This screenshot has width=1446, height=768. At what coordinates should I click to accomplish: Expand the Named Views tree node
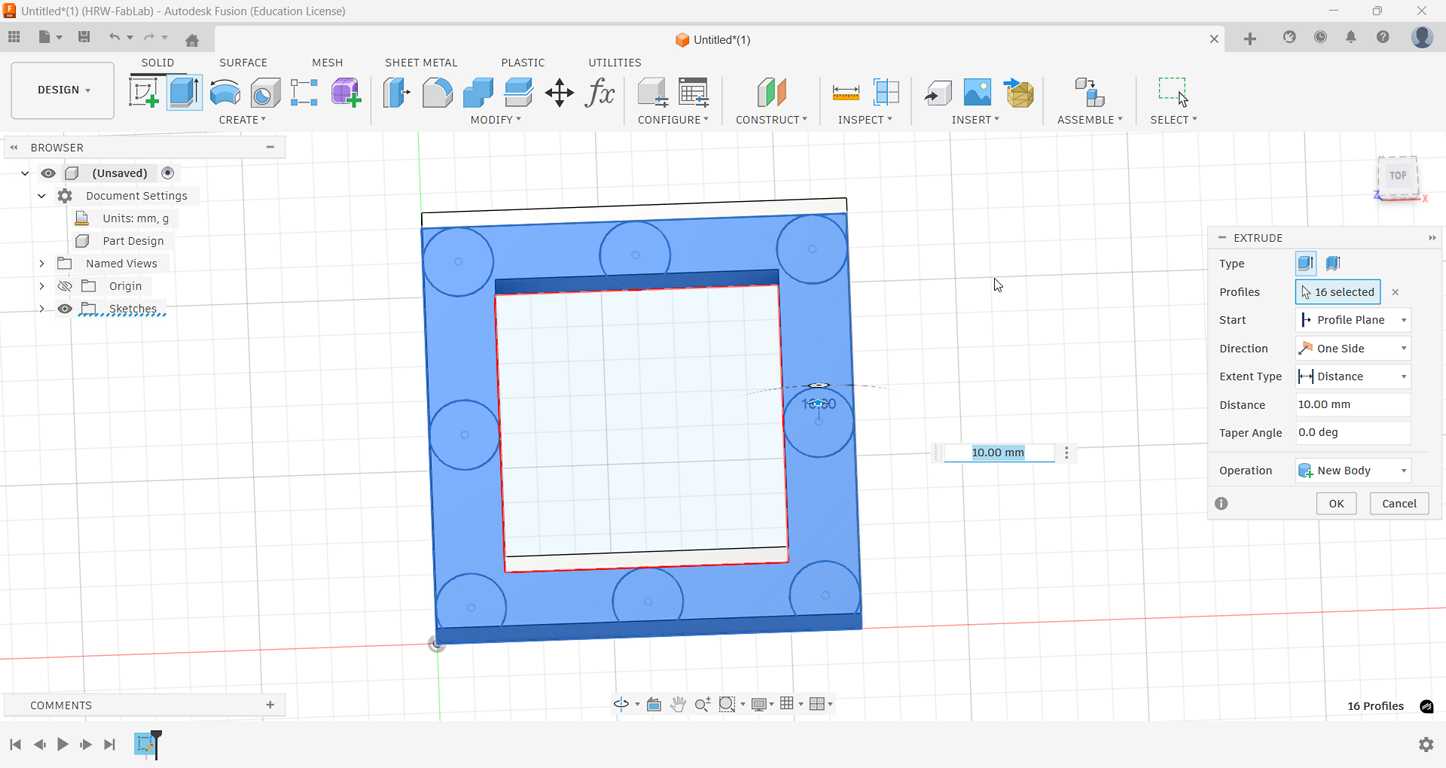coord(42,264)
